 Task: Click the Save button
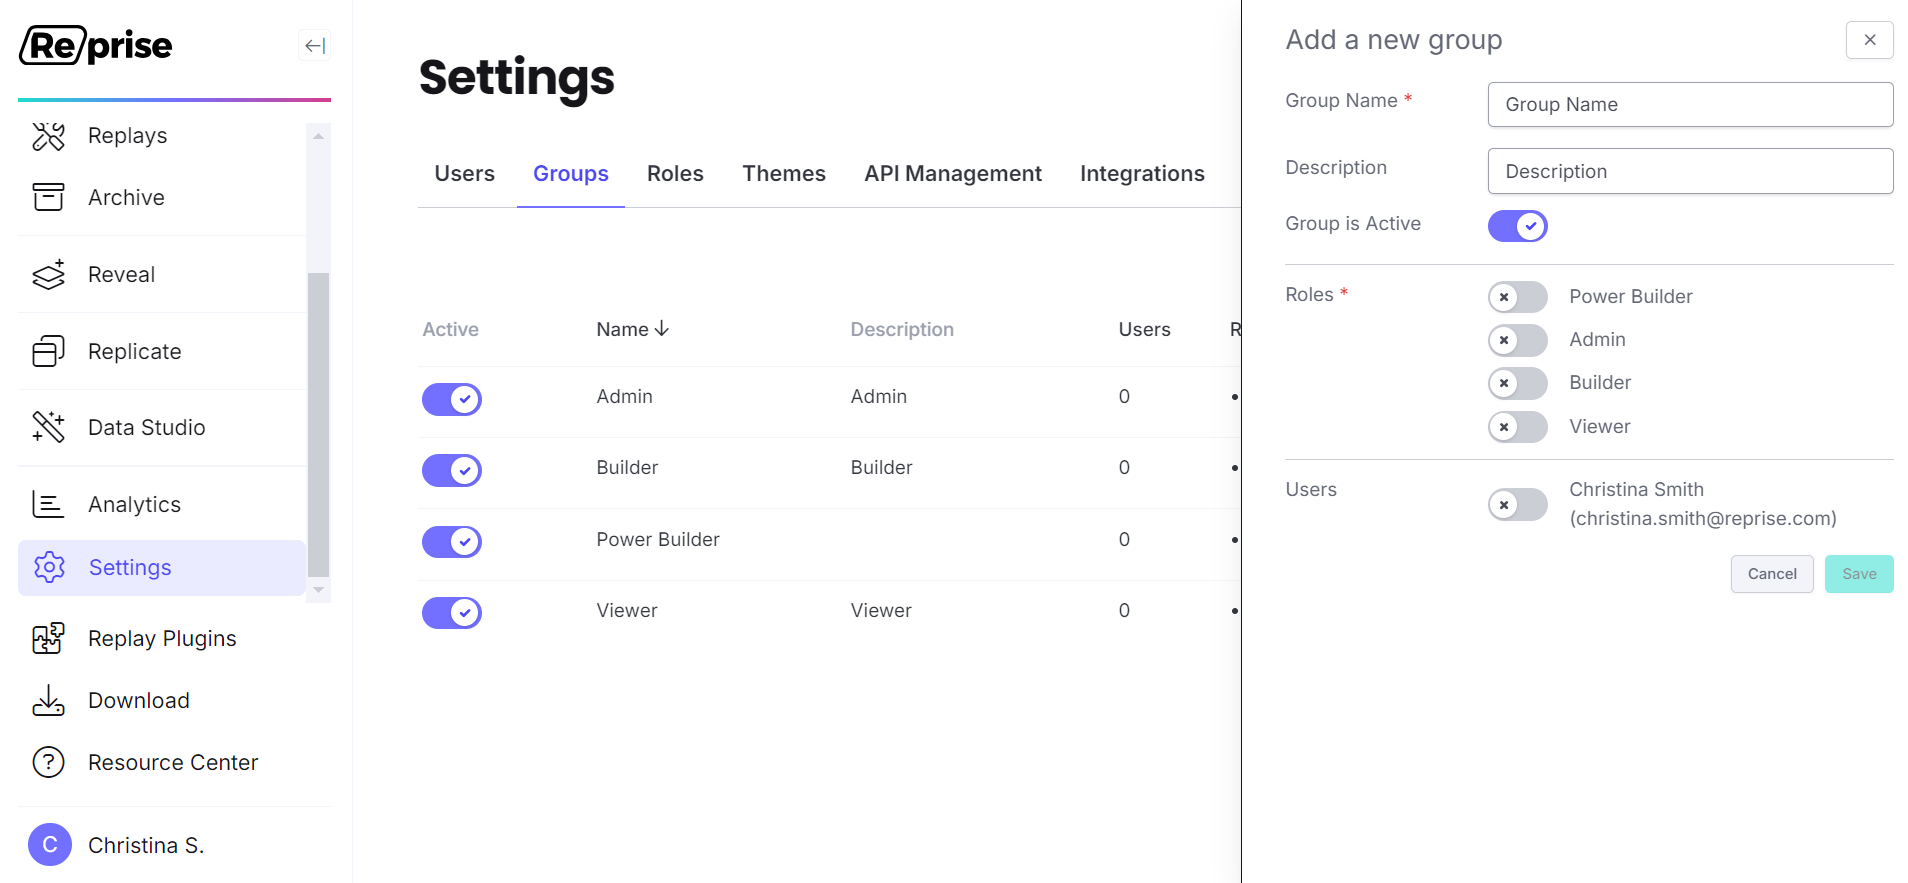pyautogui.click(x=1859, y=574)
